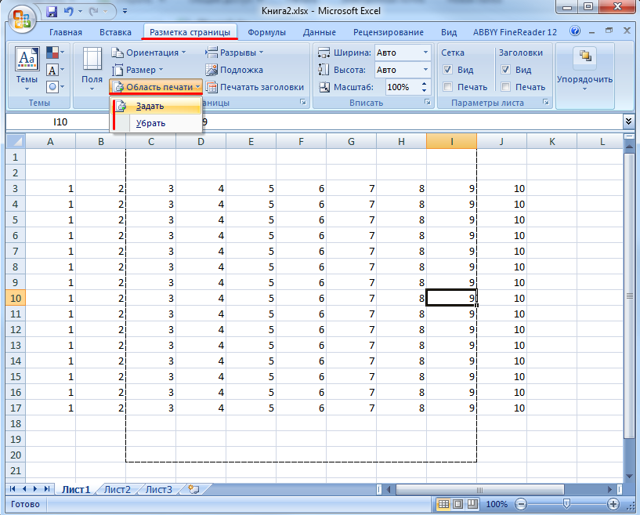Open Excel help icon

click(575, 31)
